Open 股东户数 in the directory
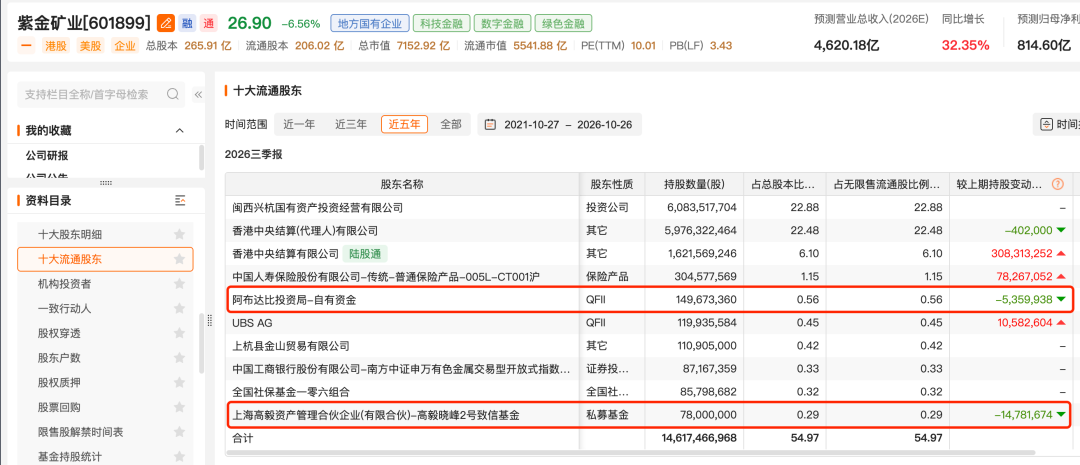 [x=59, y=358]
